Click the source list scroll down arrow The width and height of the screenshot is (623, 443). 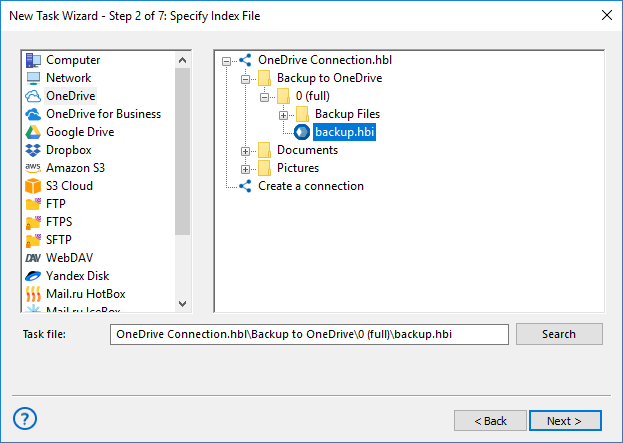click(x=182, y=304)
